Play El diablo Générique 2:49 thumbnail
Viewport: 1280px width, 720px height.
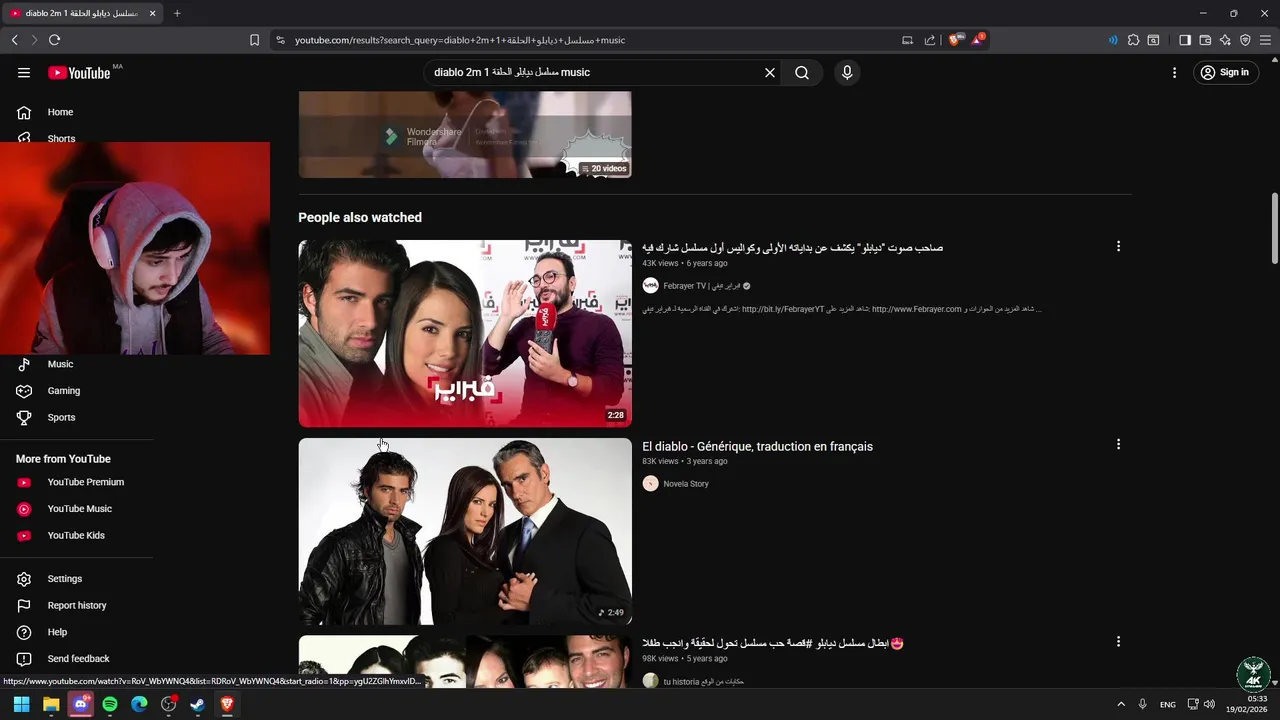pos(465,531)
